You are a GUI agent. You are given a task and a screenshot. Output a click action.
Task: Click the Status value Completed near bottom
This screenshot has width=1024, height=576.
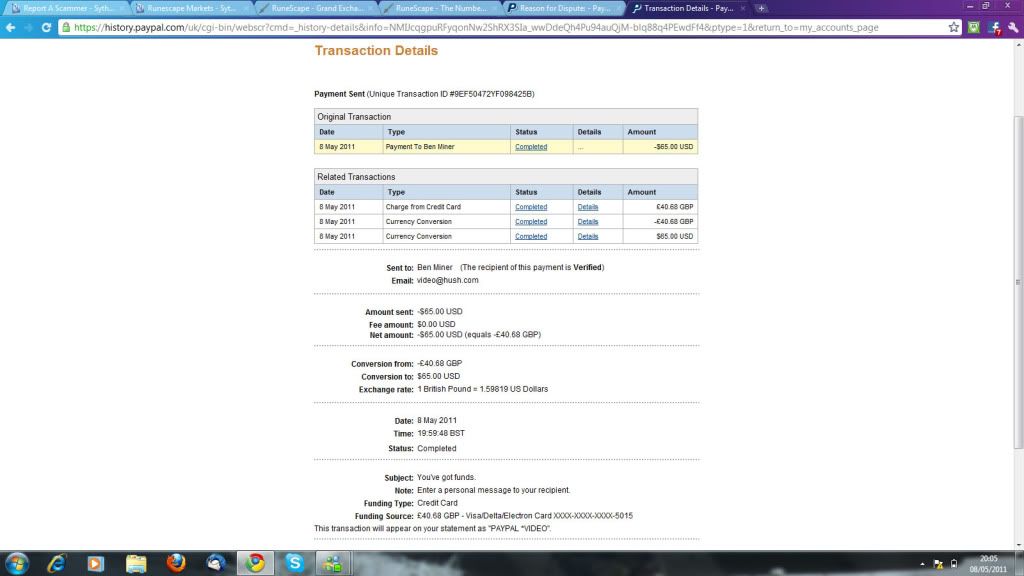point(437,449)
